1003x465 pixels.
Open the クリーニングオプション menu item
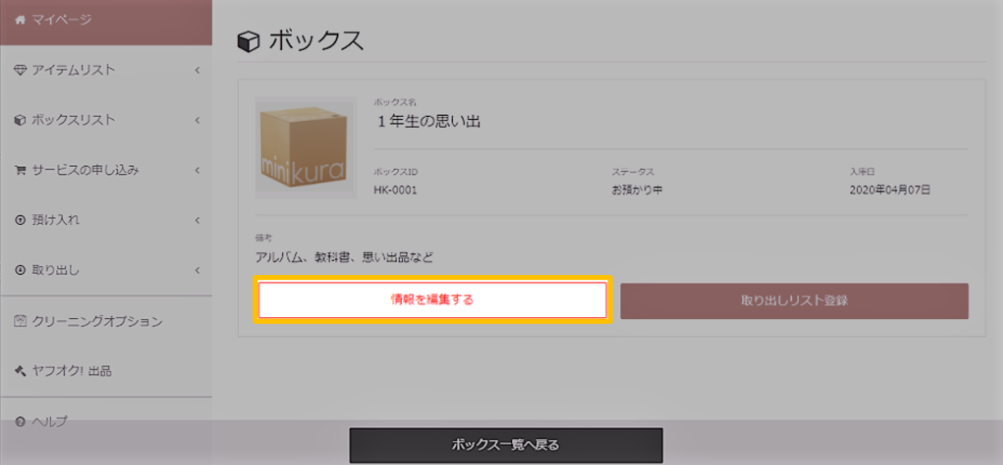(x=106, y=321)
